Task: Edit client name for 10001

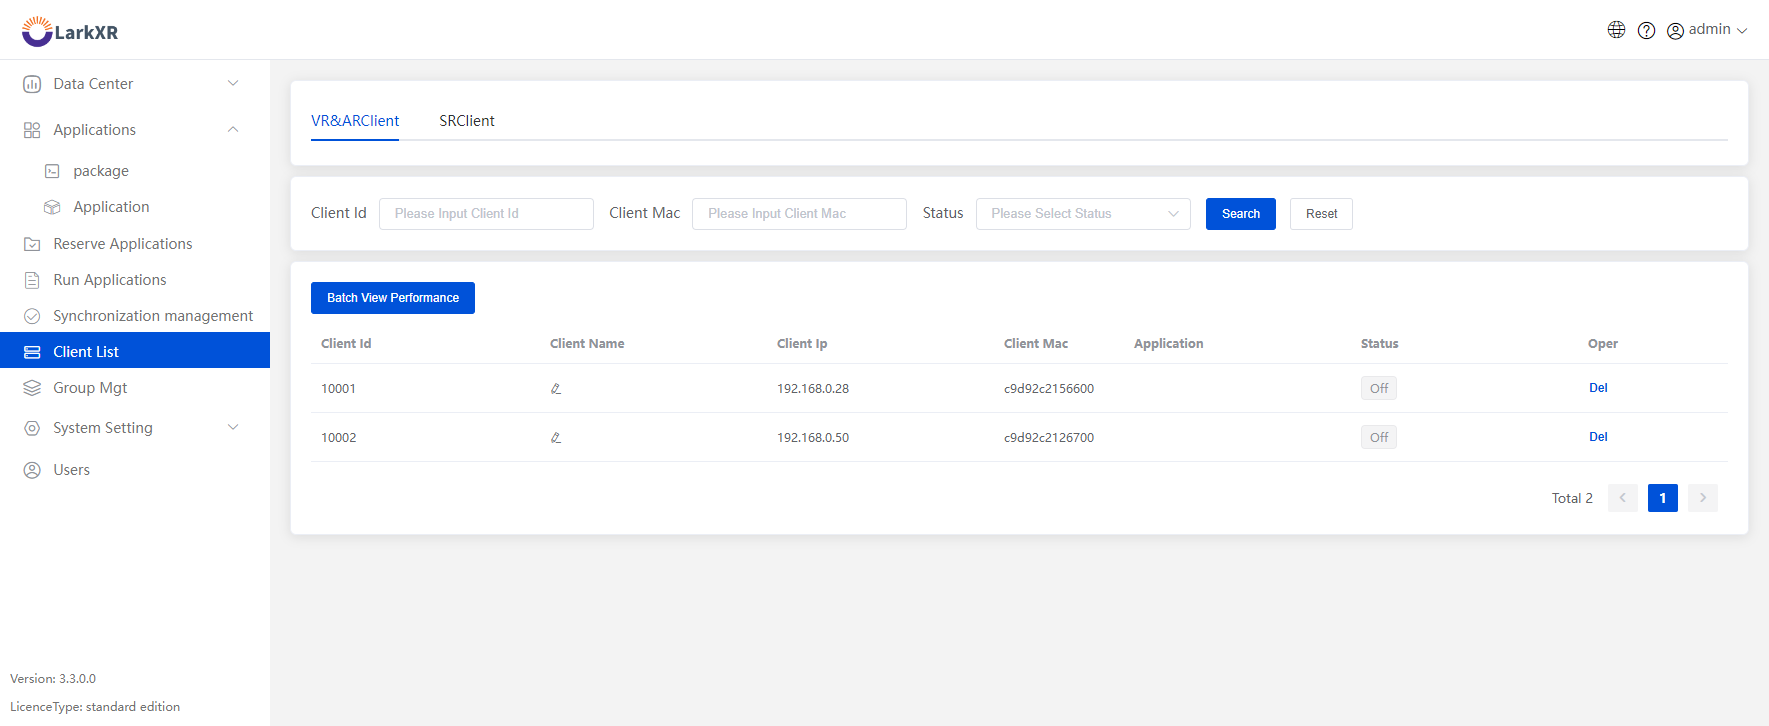Action: tap(556, 389)
